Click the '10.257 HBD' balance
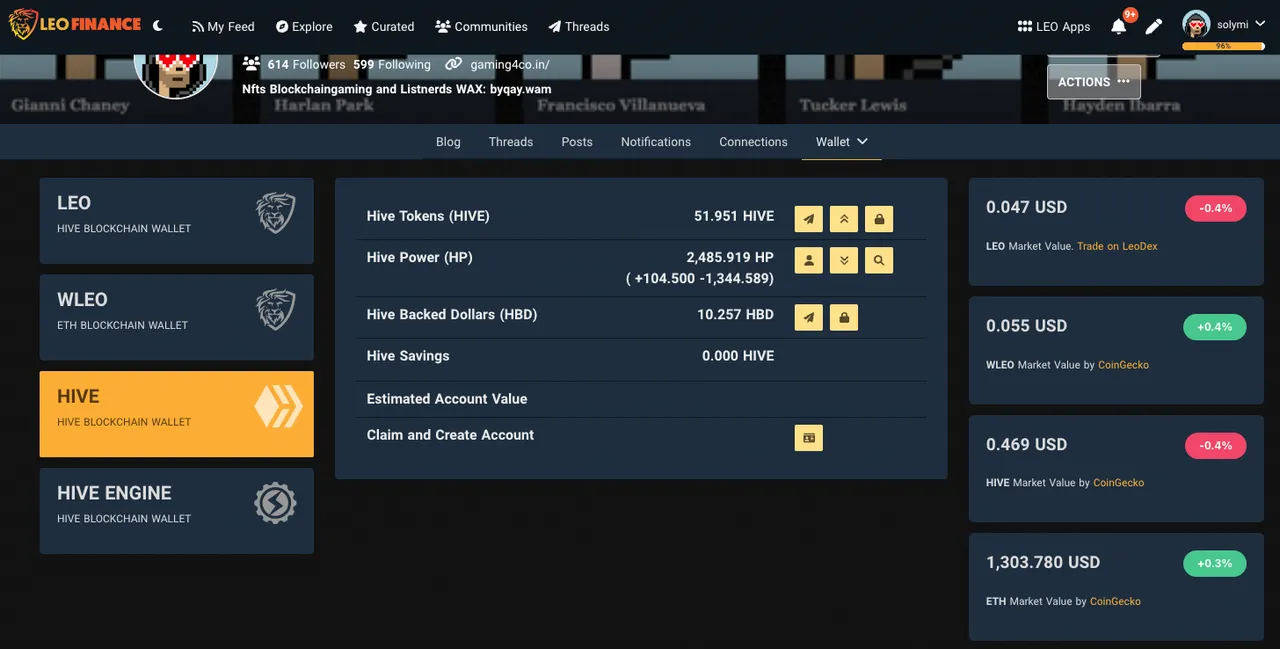Viewport: 1280px width, 649px height. click(x=736, y=314)
